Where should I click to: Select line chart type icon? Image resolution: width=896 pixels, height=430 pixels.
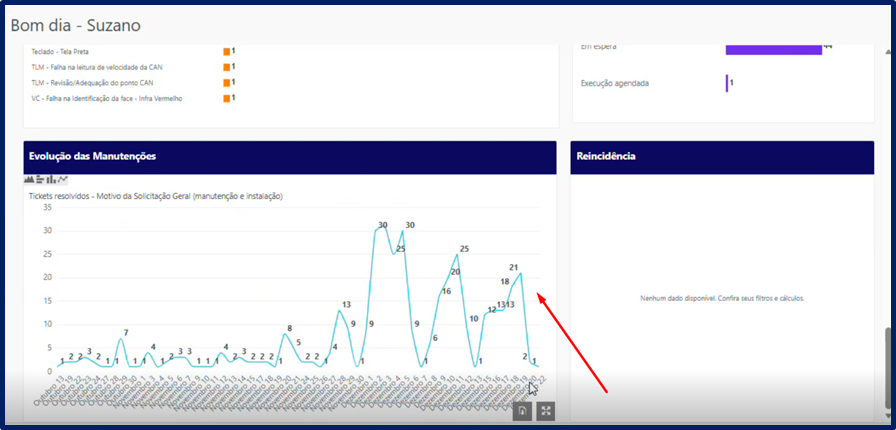coord(63,179)
